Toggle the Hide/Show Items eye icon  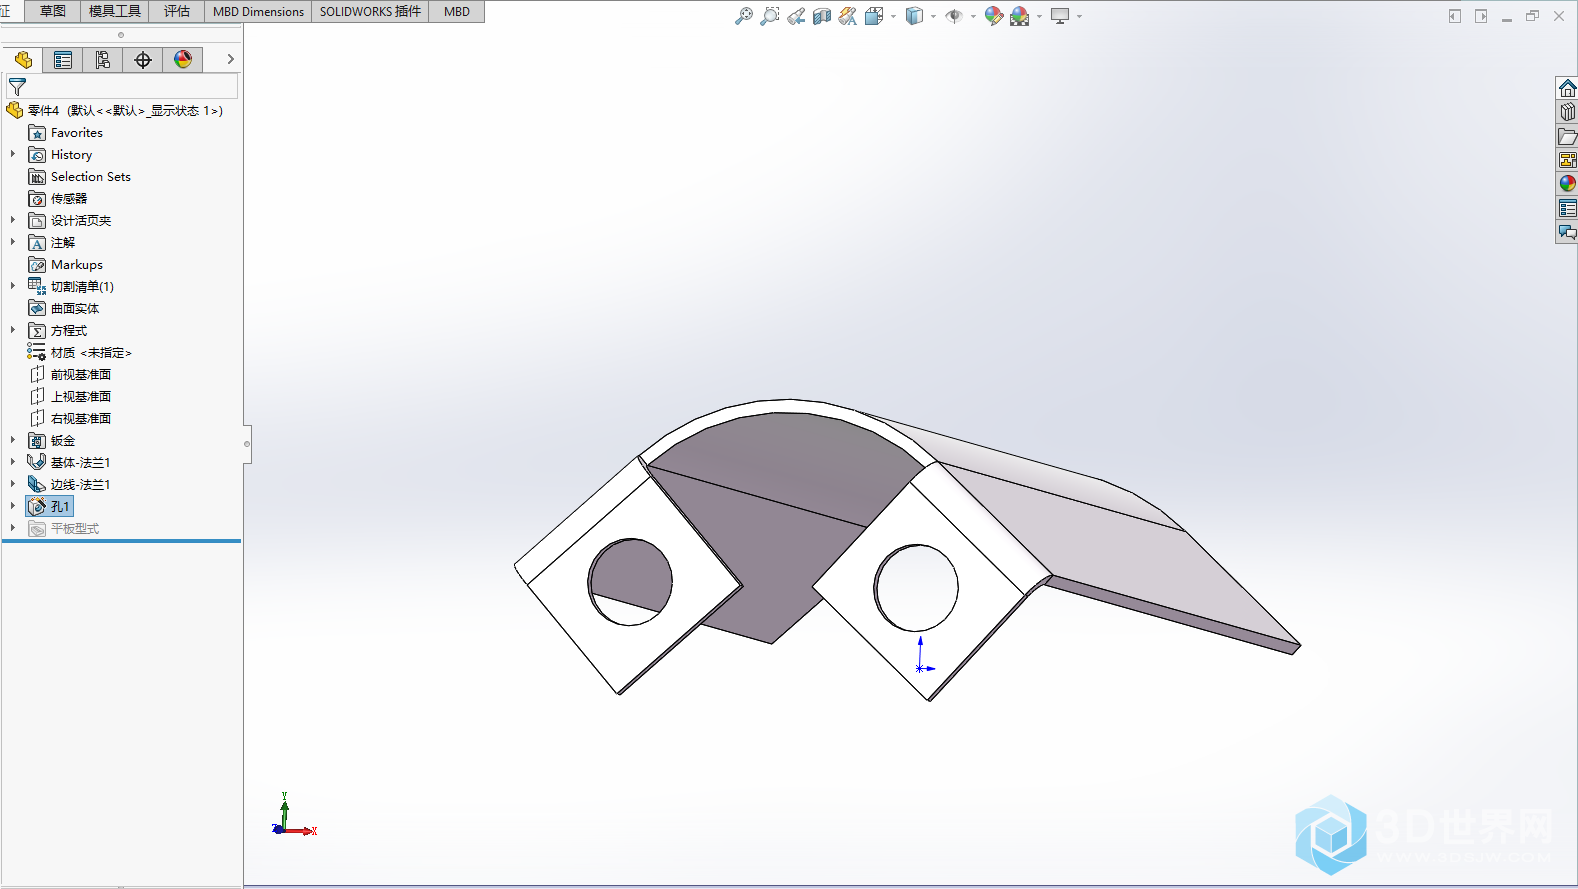click(x=954, y=16)
